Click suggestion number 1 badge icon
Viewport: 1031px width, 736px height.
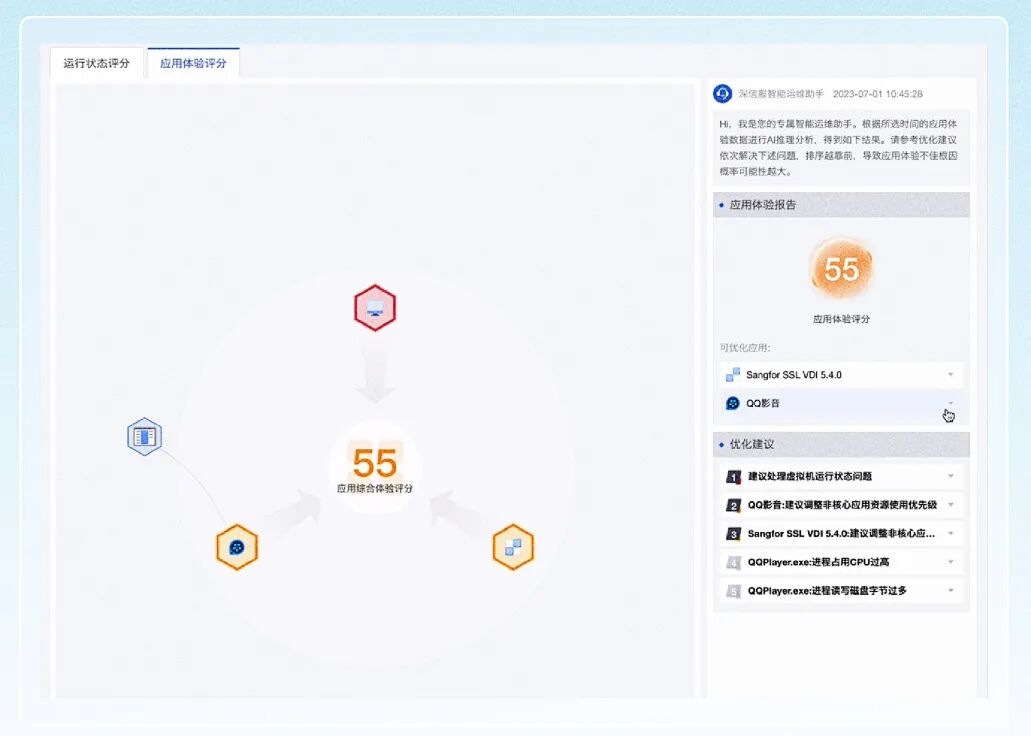(732, 476)
